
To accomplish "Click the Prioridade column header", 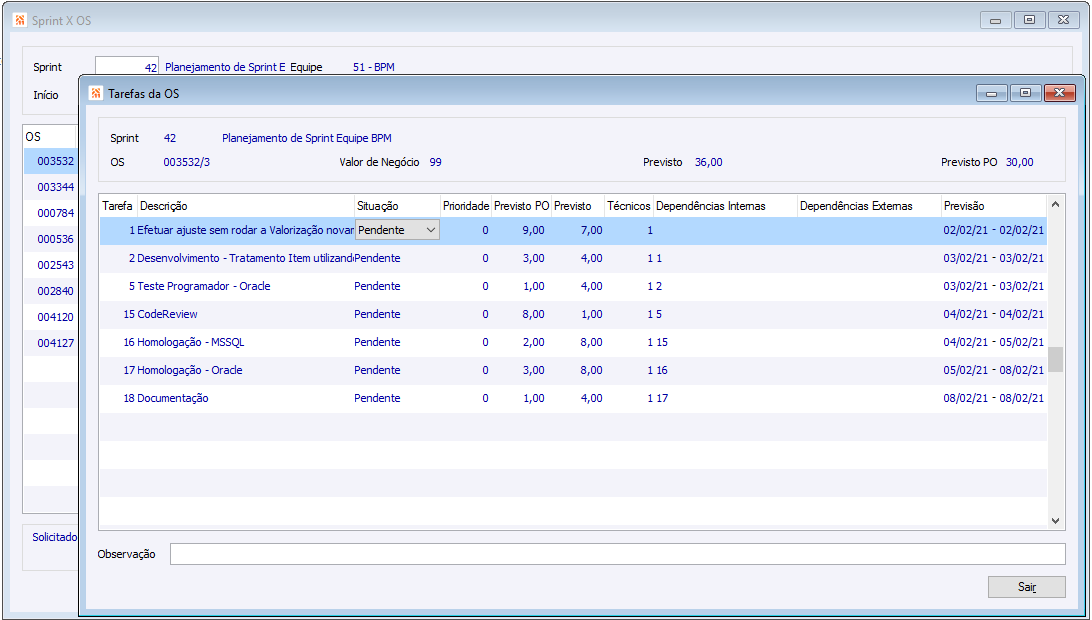I will pos(466,206).
